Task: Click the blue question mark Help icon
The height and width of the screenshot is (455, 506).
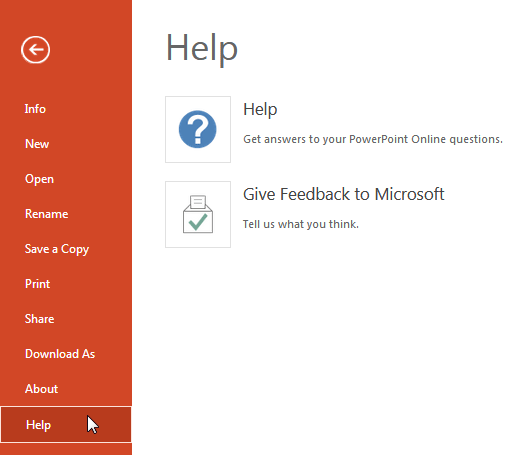Action: [x=198, y=129]
